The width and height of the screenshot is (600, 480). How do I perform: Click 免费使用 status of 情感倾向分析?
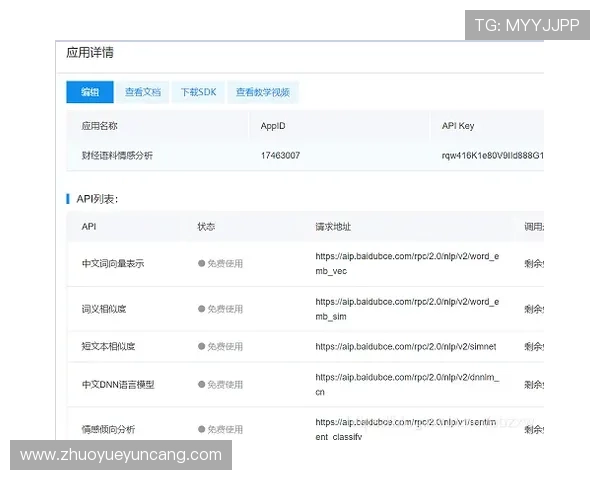220,429
